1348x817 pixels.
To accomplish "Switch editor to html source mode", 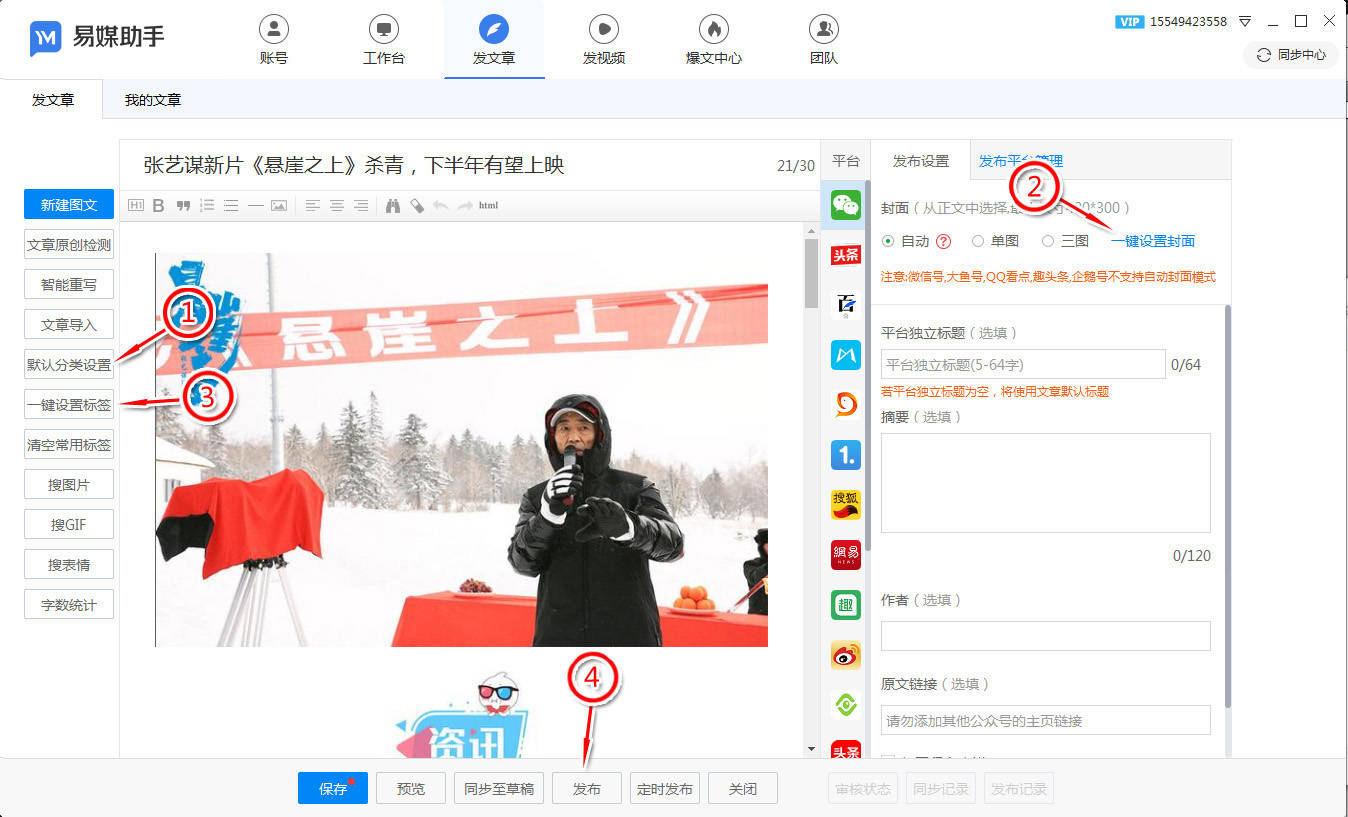I will [488, 206].
